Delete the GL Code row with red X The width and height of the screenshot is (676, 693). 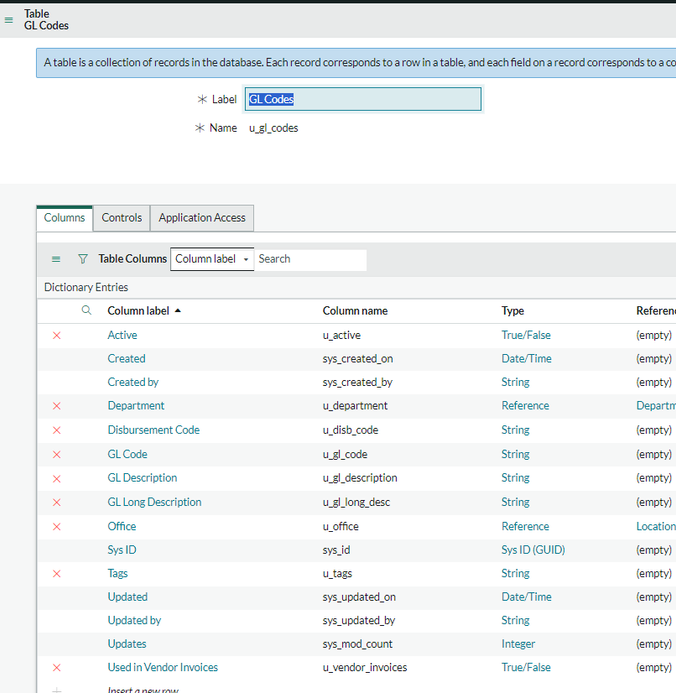pyautogui.click(x=57, y=454)
